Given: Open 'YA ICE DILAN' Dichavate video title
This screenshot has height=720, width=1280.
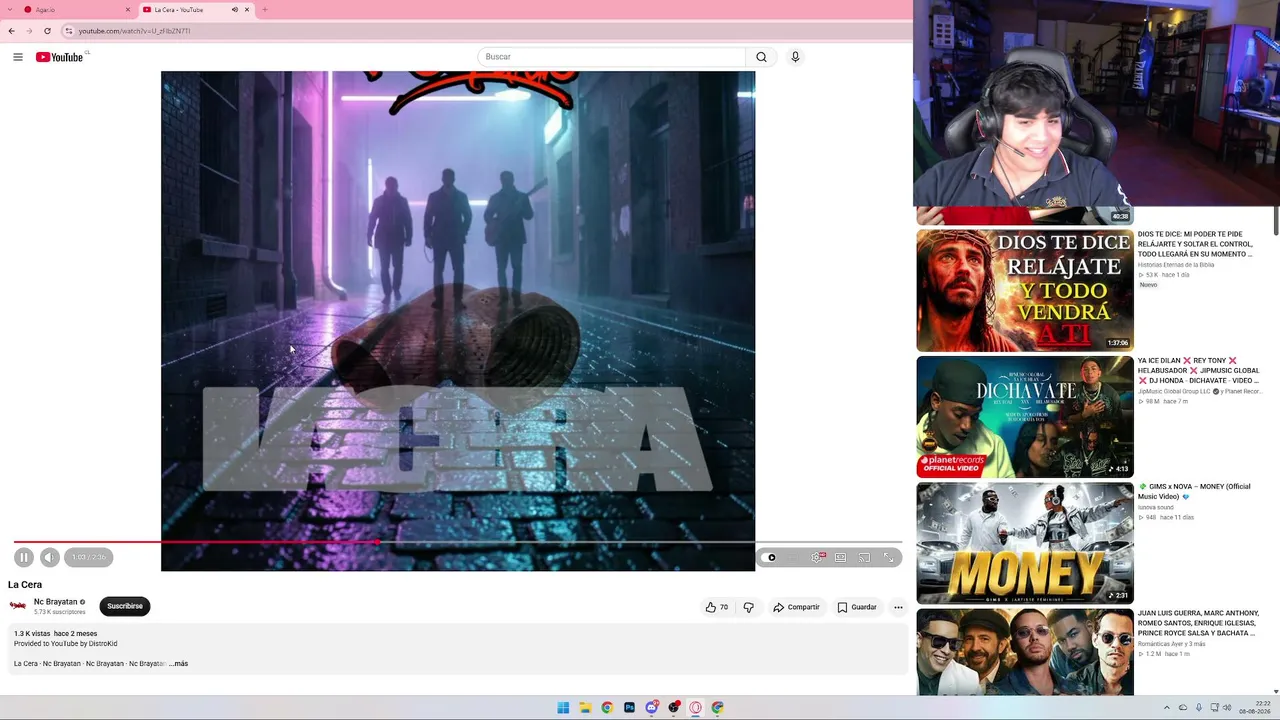Looking at the screenshot, I should (1198, 371).
